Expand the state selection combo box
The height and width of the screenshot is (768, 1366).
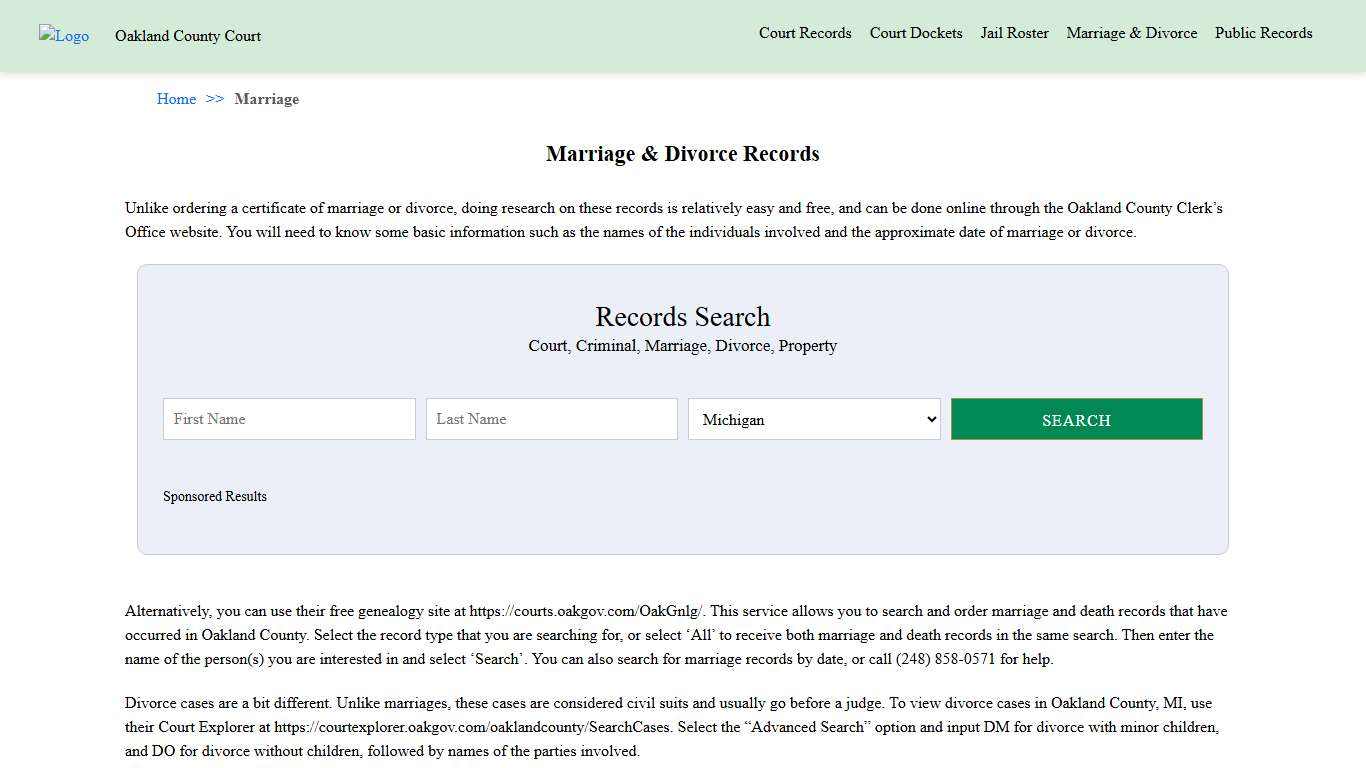click(813, 419)
